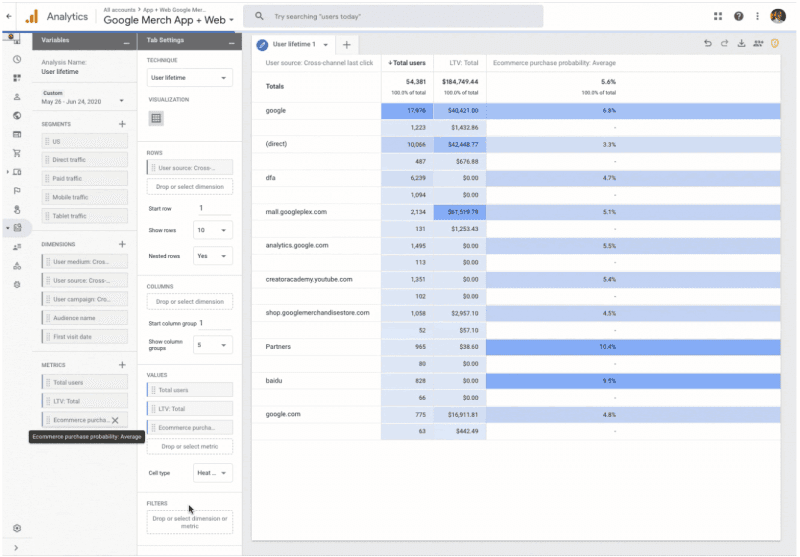Open the help question mark icon
This screenshot has height=557, width=800.
pyautogui.click(x=738, y=16)
